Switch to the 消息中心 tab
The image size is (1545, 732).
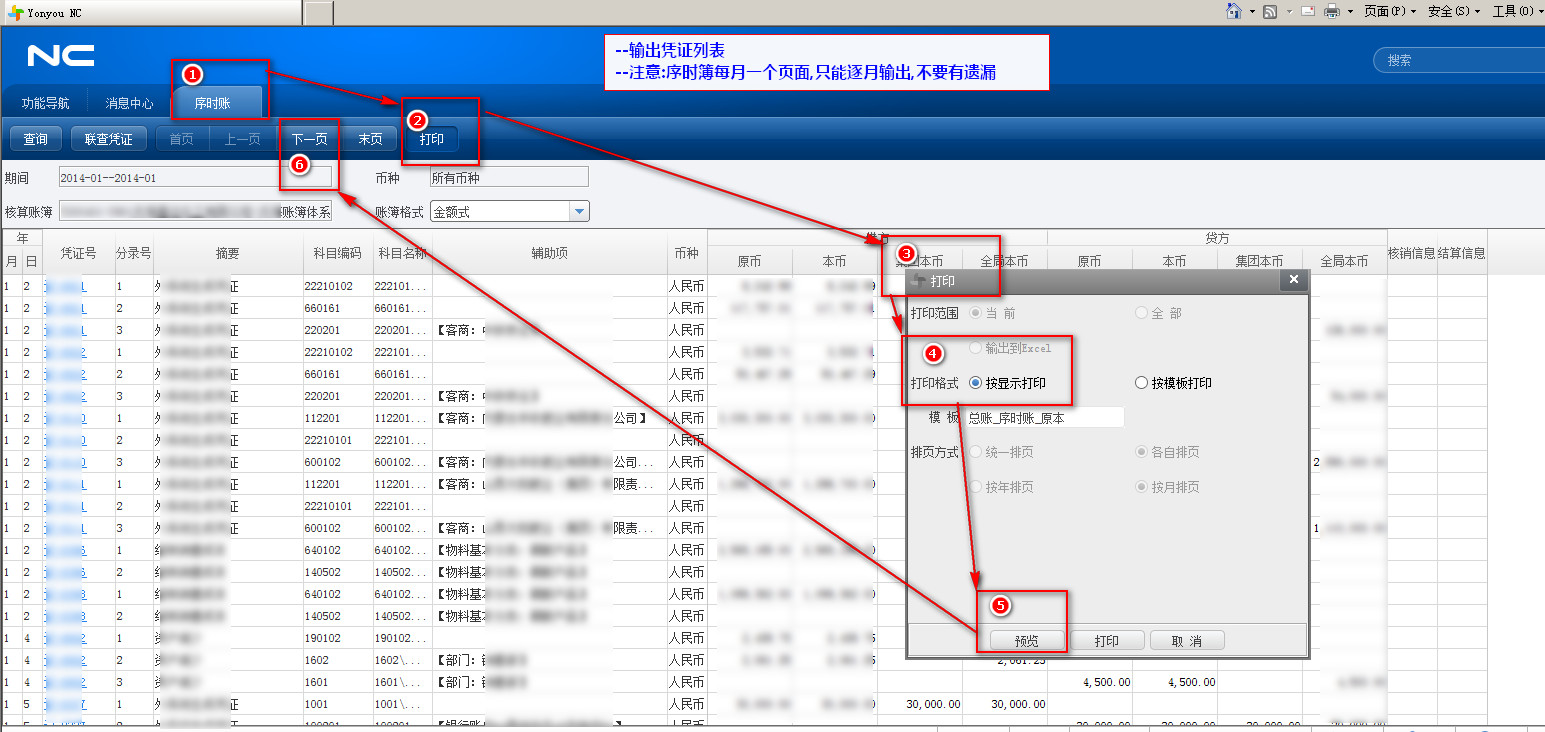(129, 103)
